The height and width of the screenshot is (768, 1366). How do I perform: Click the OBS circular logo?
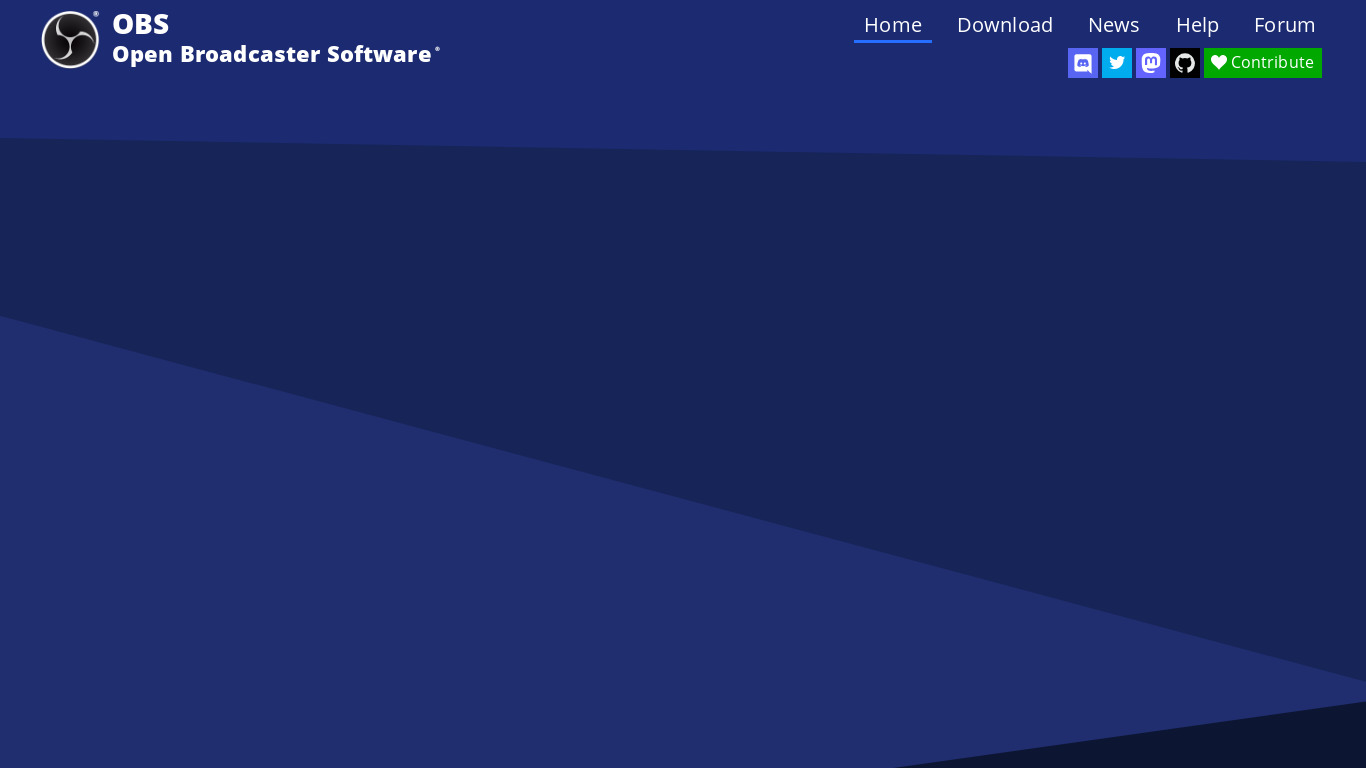70,40
